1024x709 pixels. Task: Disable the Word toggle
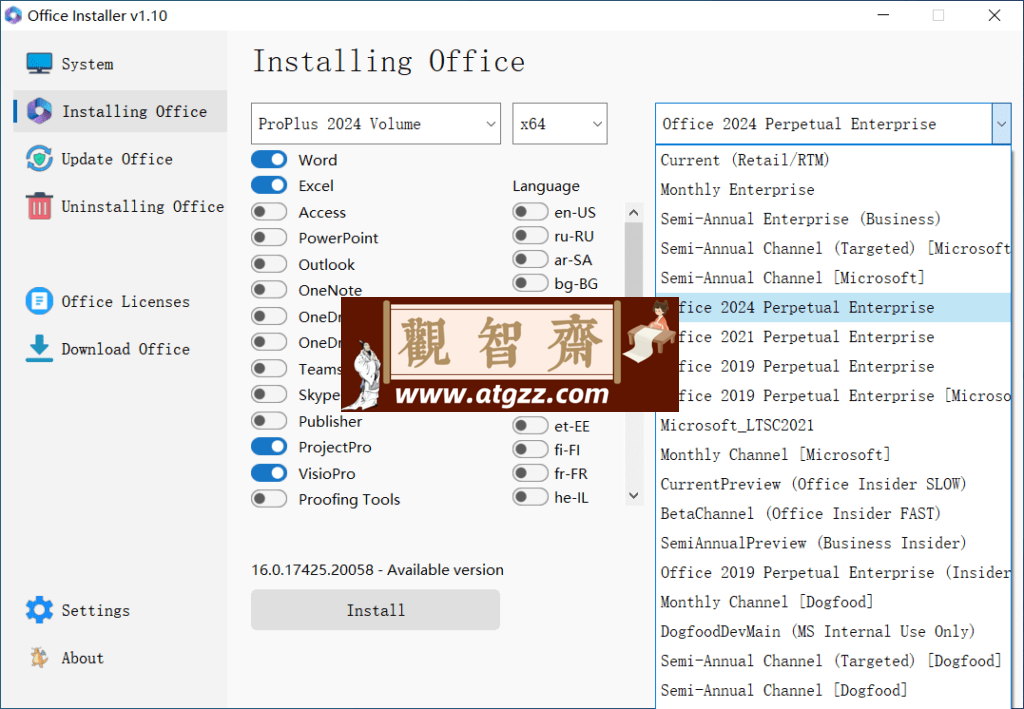[x=269, y=159]
